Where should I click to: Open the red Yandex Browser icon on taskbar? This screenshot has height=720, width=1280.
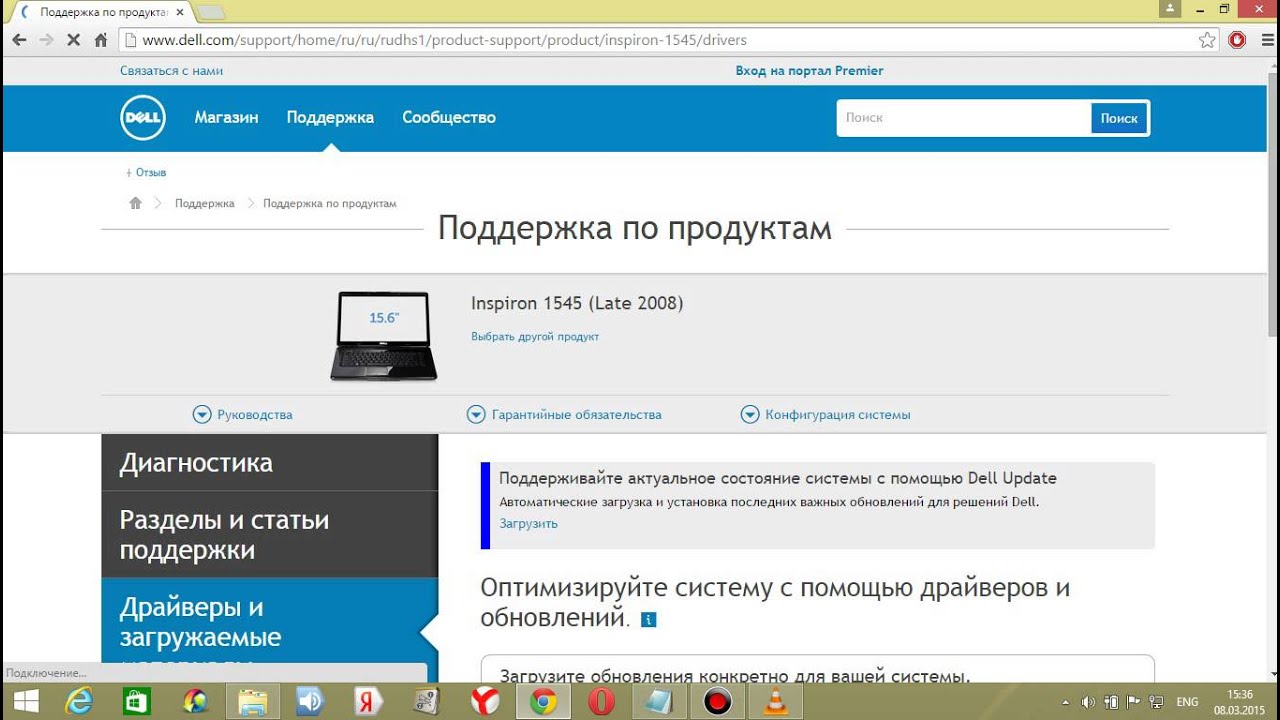tap(485, 702)
